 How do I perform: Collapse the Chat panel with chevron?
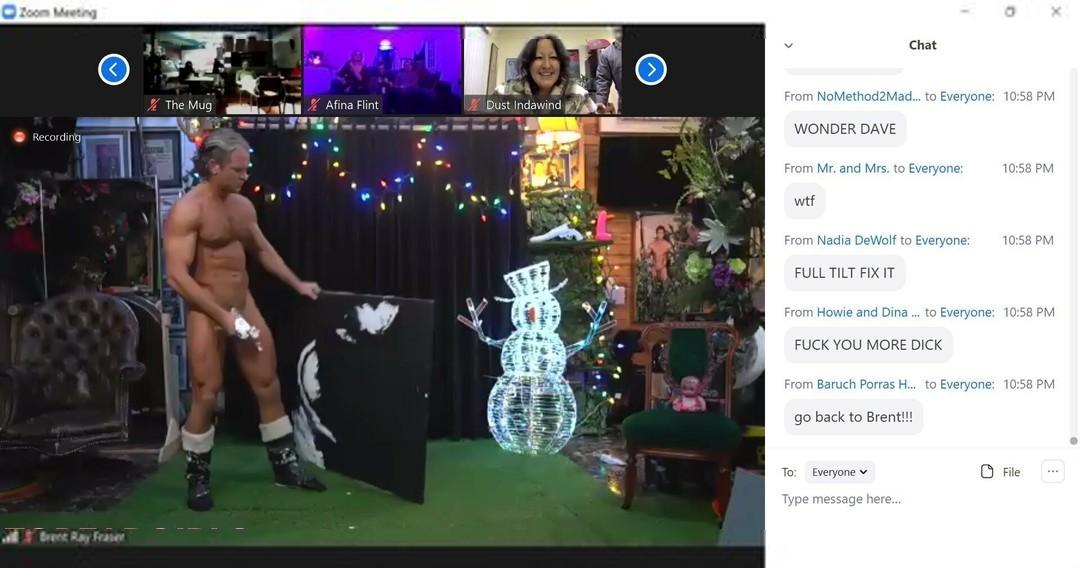click(x=788, y=45)
